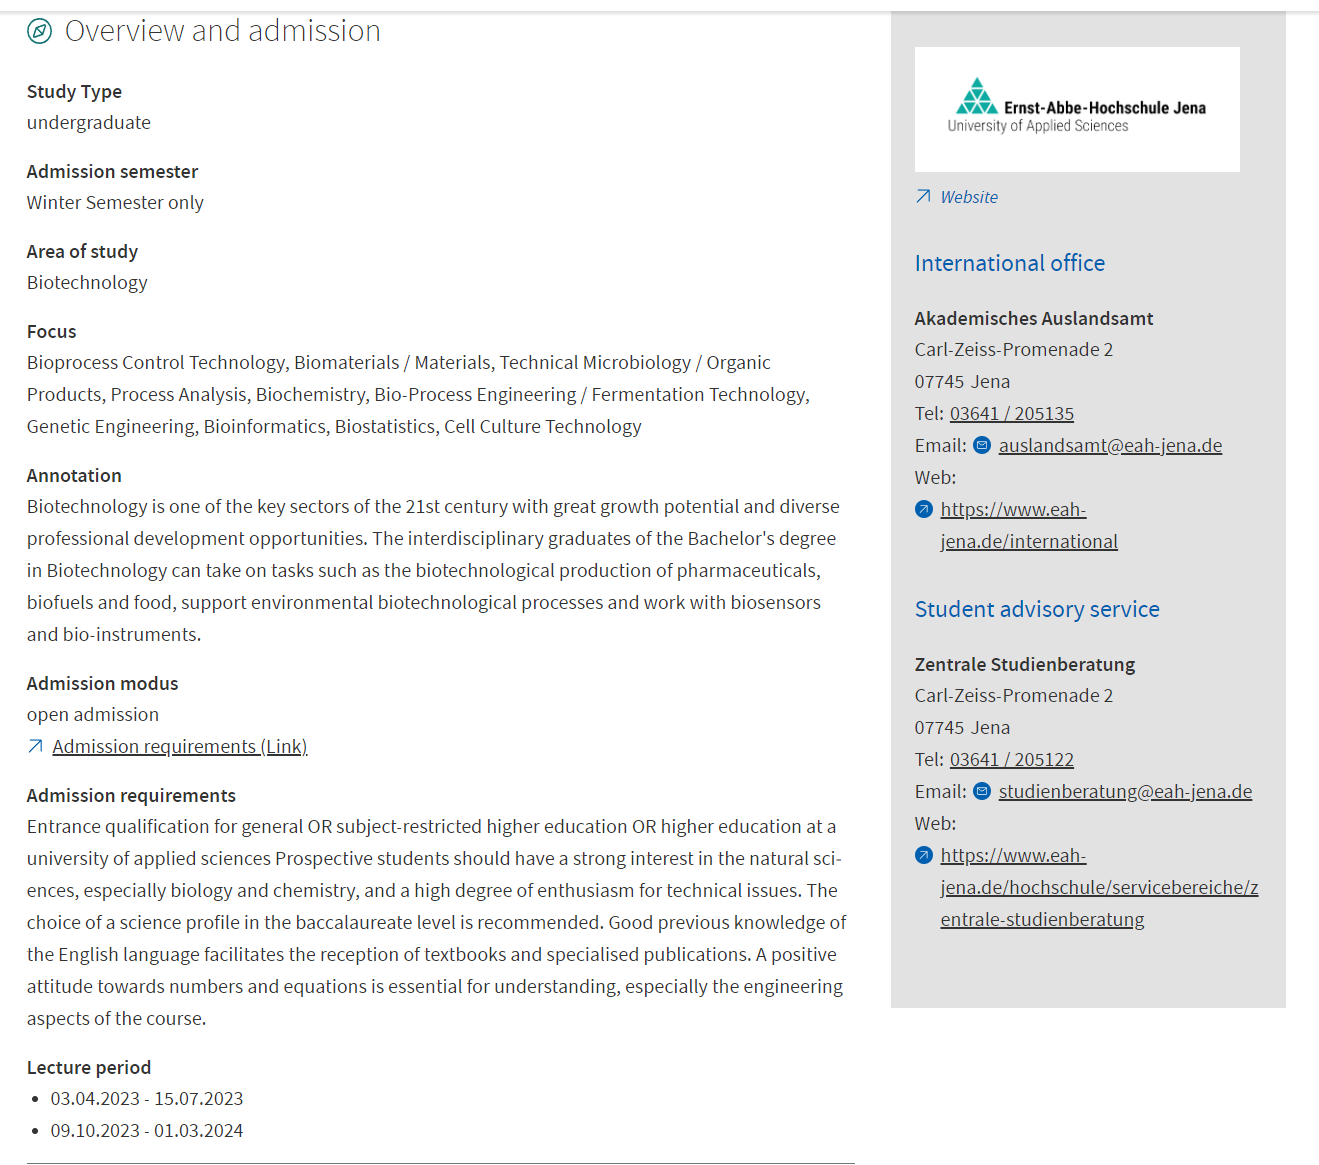Click arrow icon beside Studienberatung web link
This screenshot has height=1165, width=1319.
pyautogui.click(x=924, y=856)
